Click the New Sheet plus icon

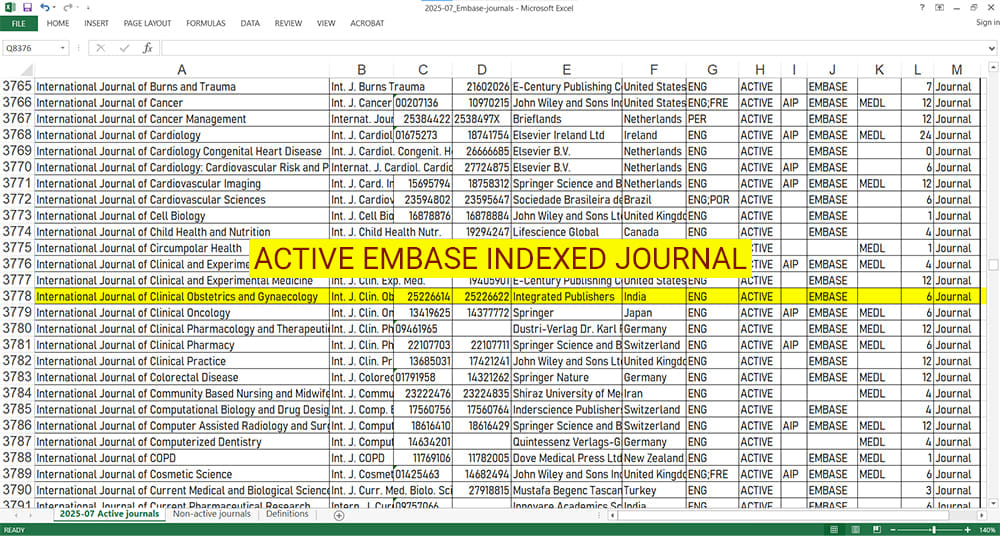click(x=339, y=515)
